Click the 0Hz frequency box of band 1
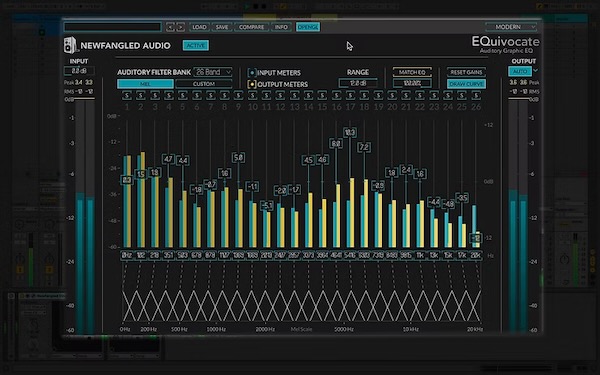The image size is (600, 375). click(x=127, y=255)
